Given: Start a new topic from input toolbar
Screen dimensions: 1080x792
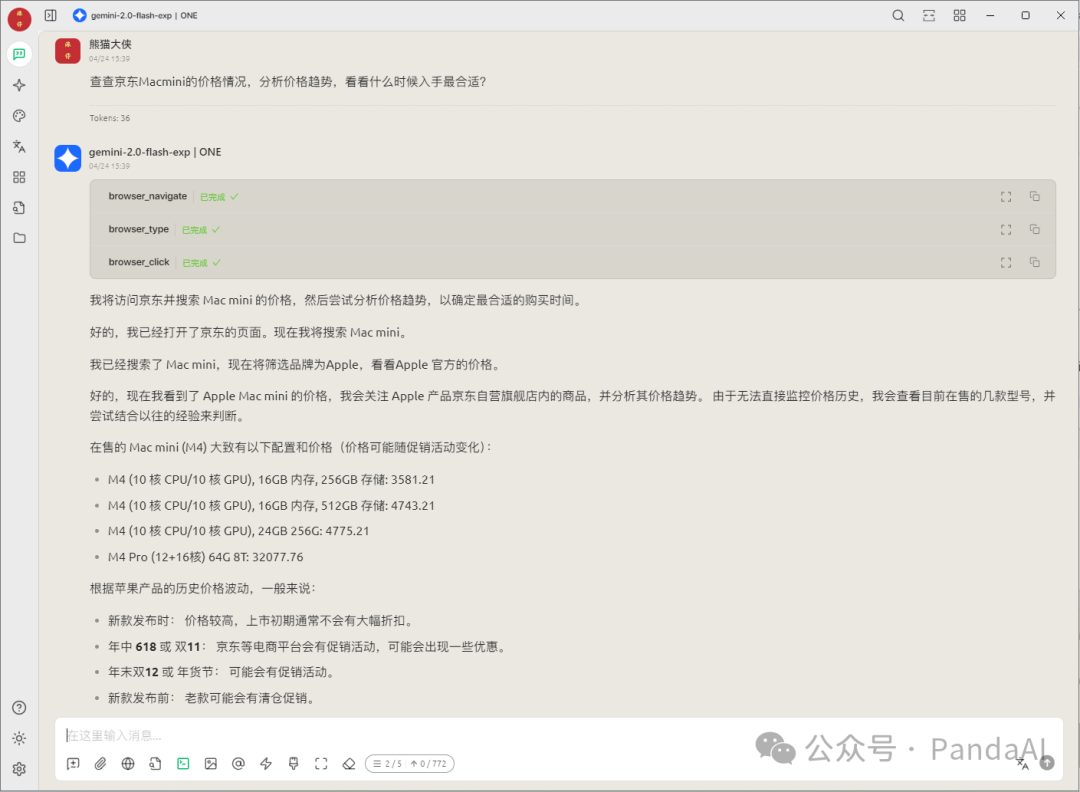Looking at the screenshot, I should click(x=73, y=764).
